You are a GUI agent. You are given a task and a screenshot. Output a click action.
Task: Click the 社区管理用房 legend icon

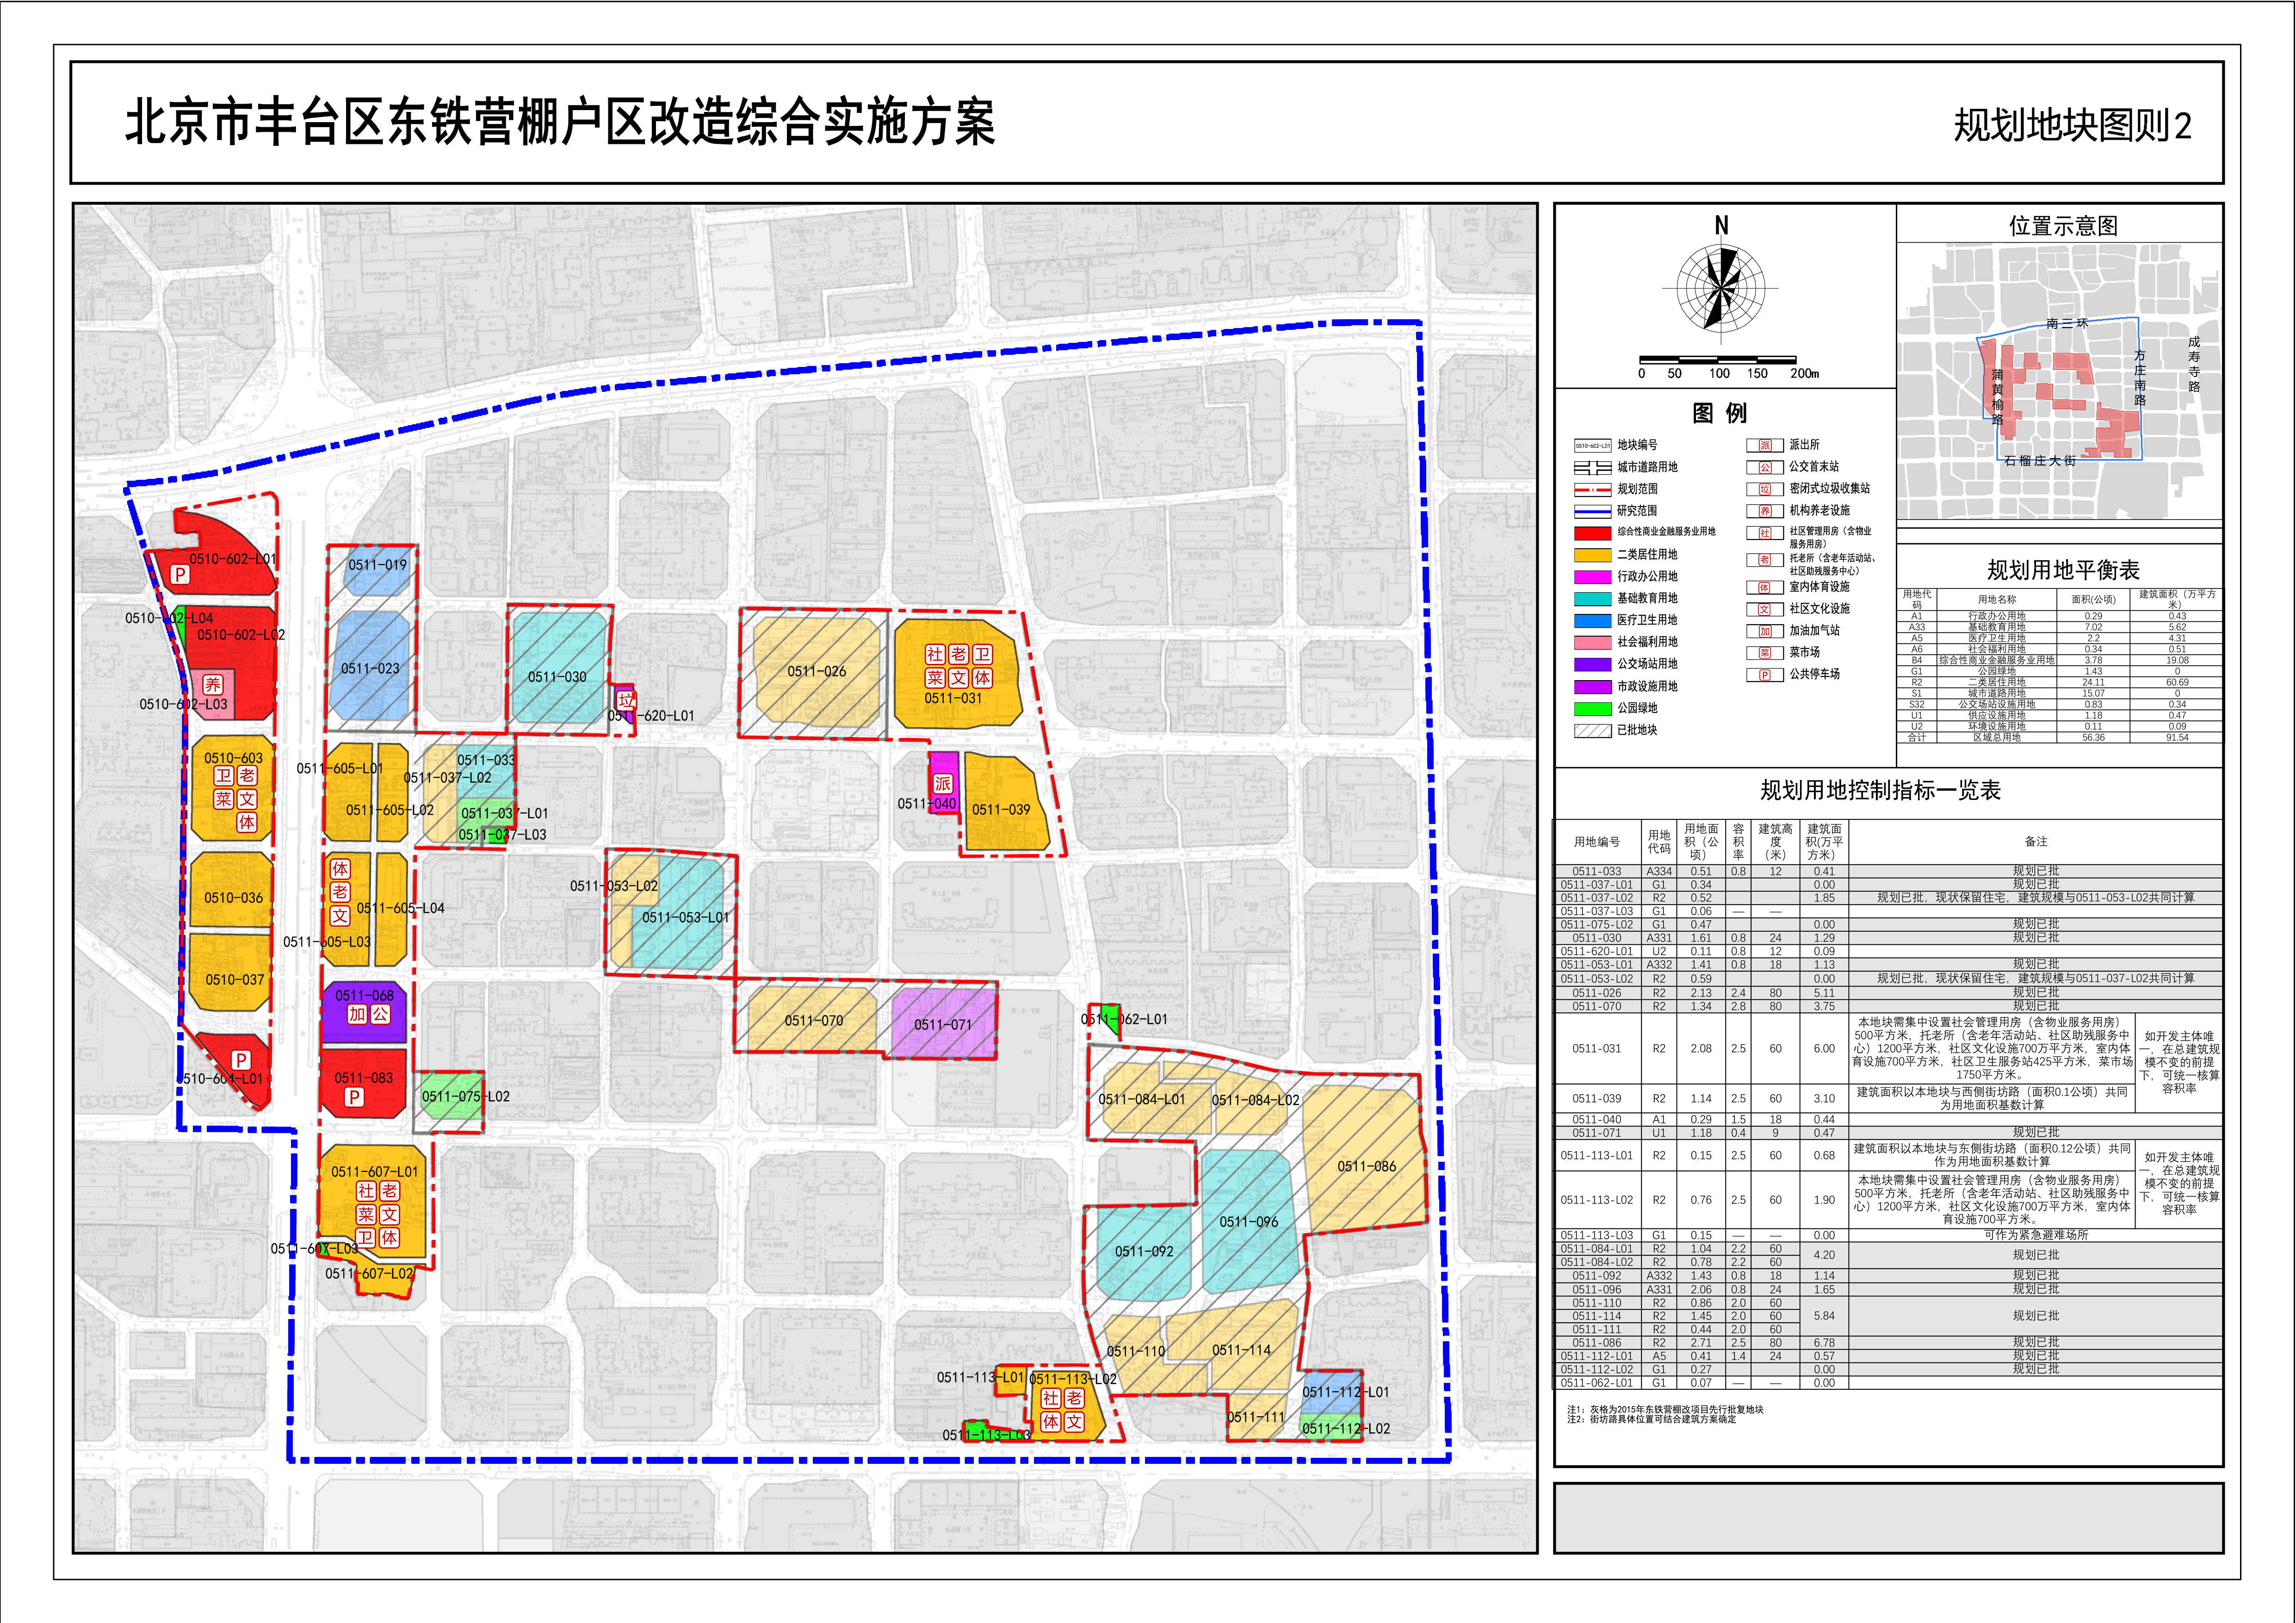click(1765, 533)
